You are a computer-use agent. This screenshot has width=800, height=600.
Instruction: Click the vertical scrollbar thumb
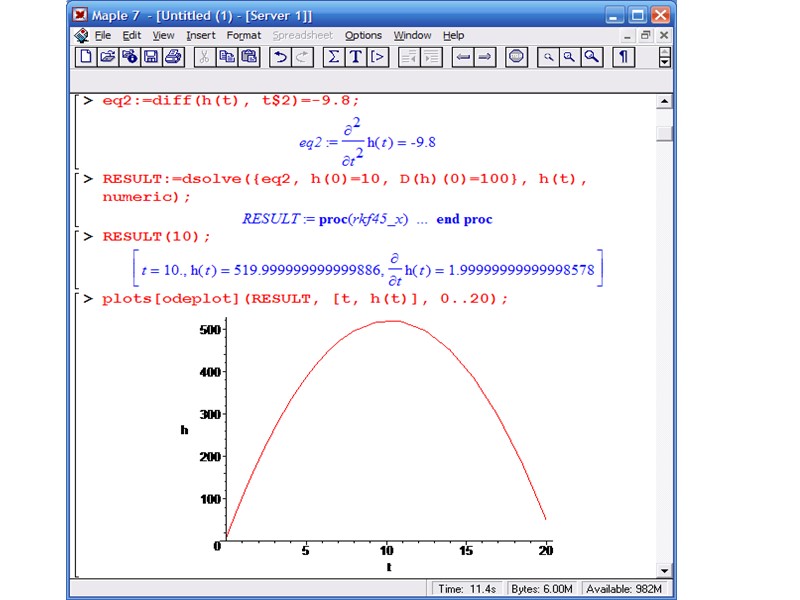(x=664, y=134)
